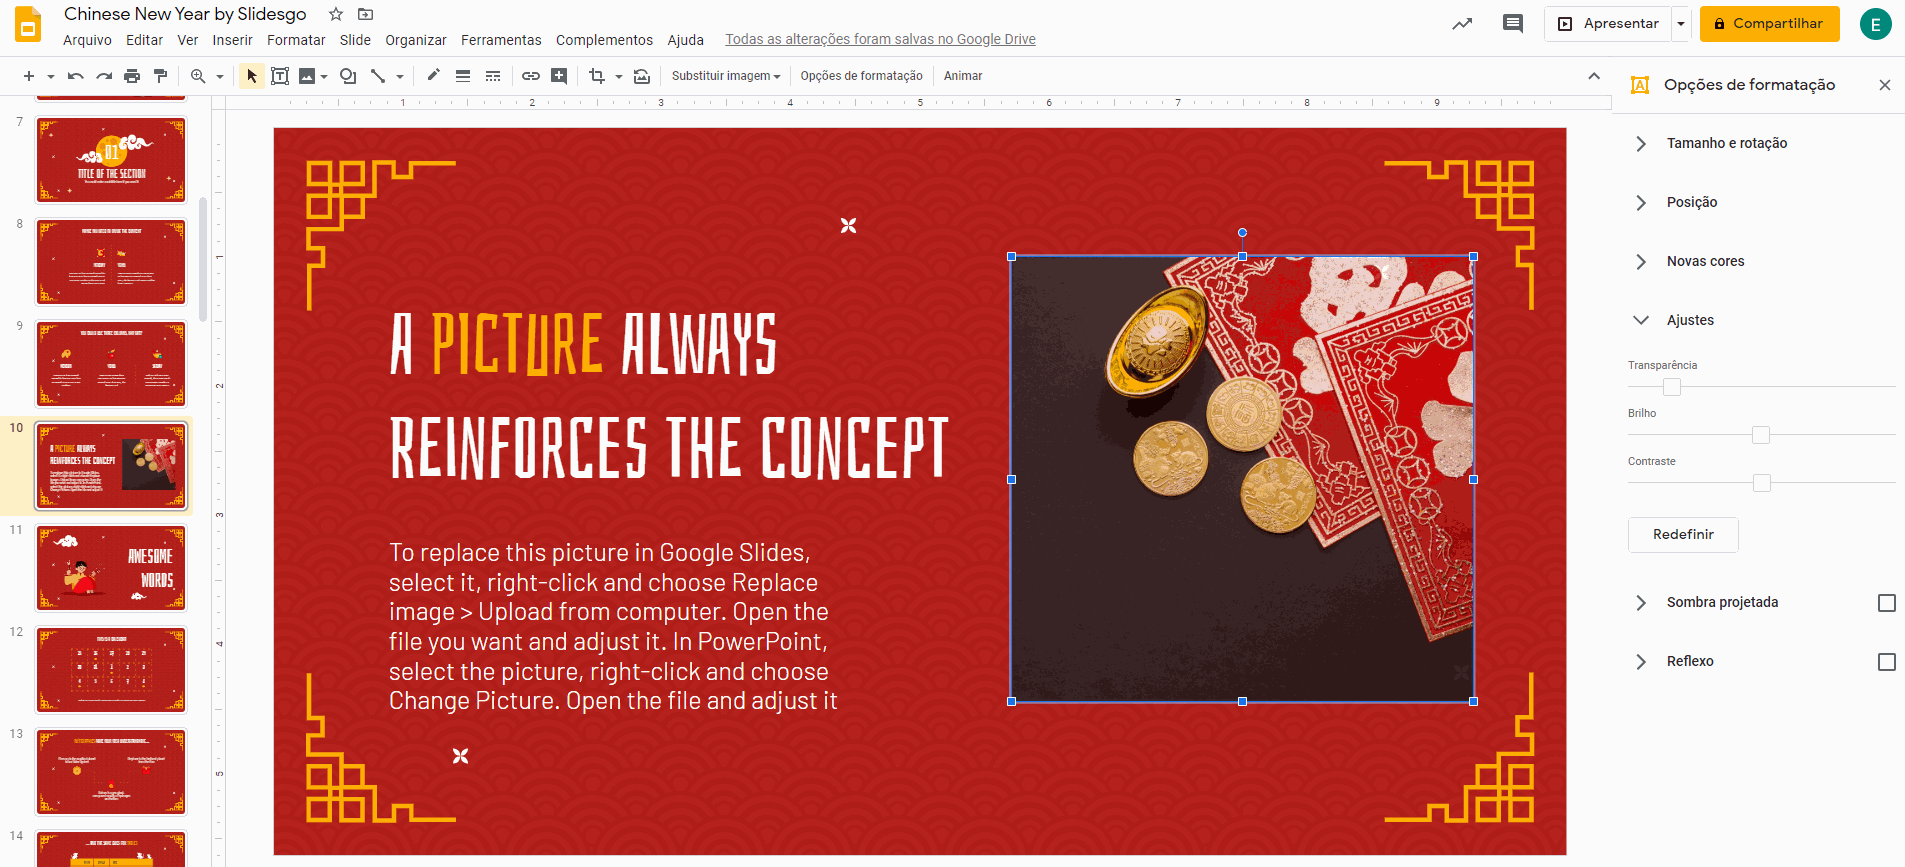Click the Compartilhar button
Screen dimensions: 1905x867
(x=1769, y=24)
